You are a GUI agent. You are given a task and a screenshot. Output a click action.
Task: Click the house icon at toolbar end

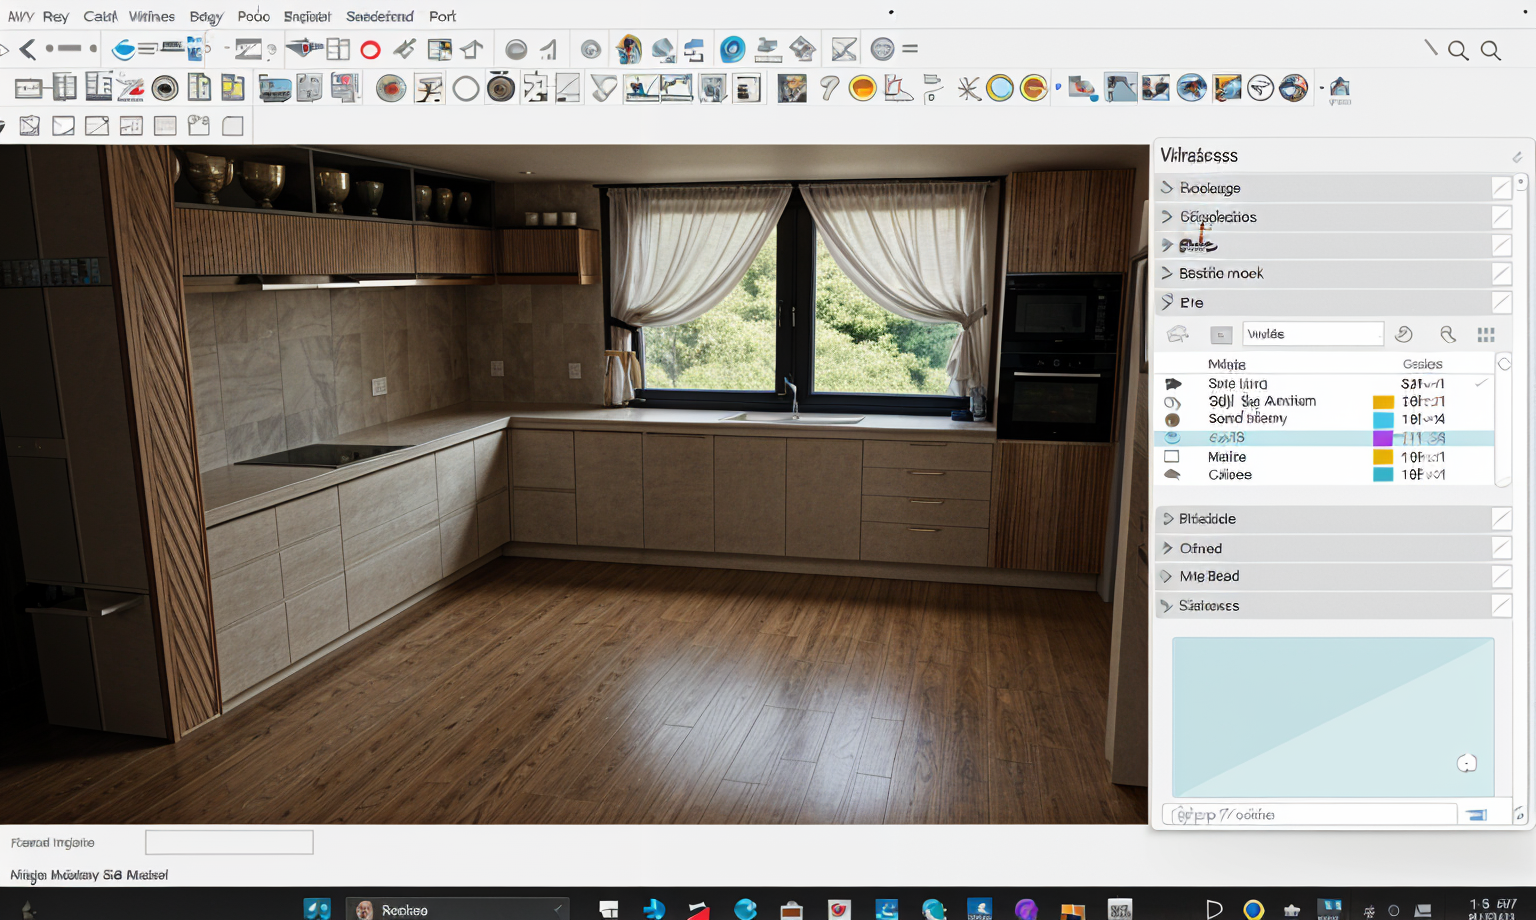coord(1340,89)
